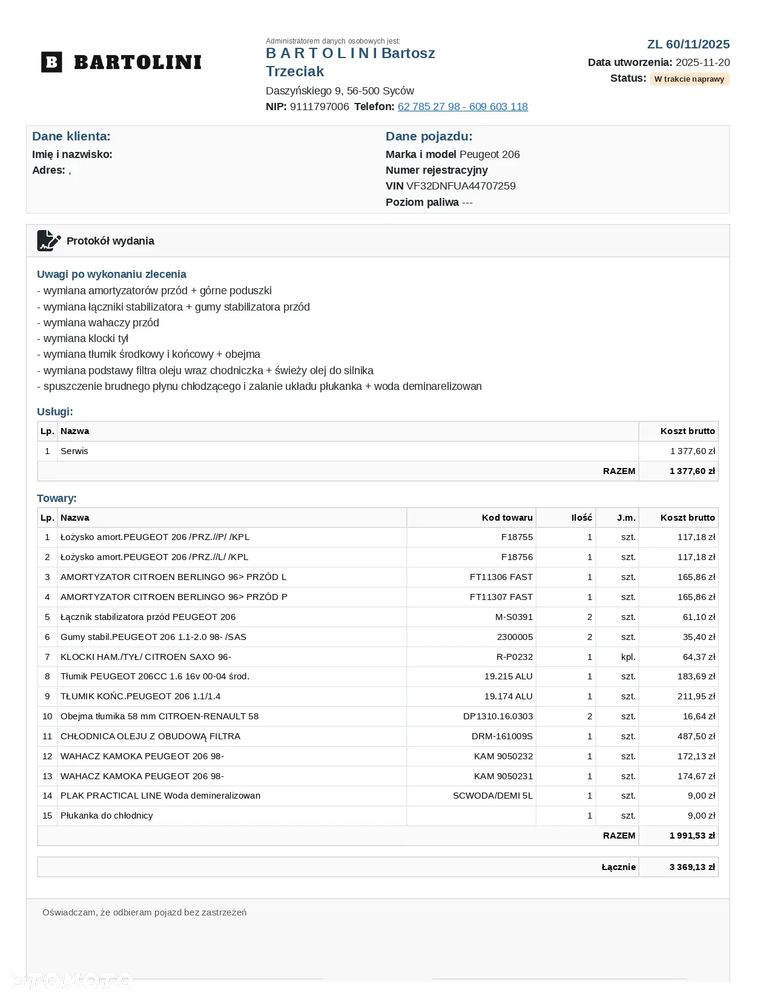This screenshot has height=999, width=772.
Task: Click the code FT11307 FAST
Action: click(x=501, y=597)
